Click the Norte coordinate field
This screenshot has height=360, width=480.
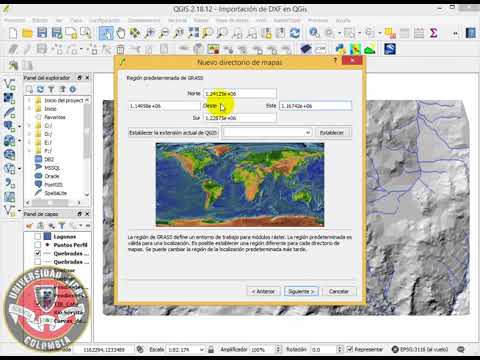[240, 94]
